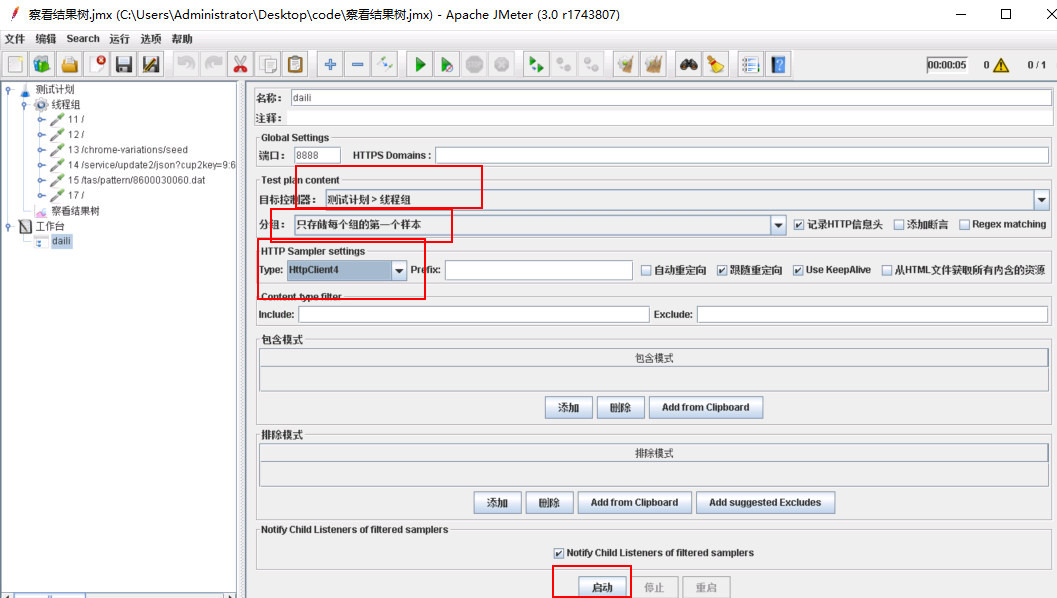
Task: Open the Templates icon in toolbar
Action: tap(42, 65)
